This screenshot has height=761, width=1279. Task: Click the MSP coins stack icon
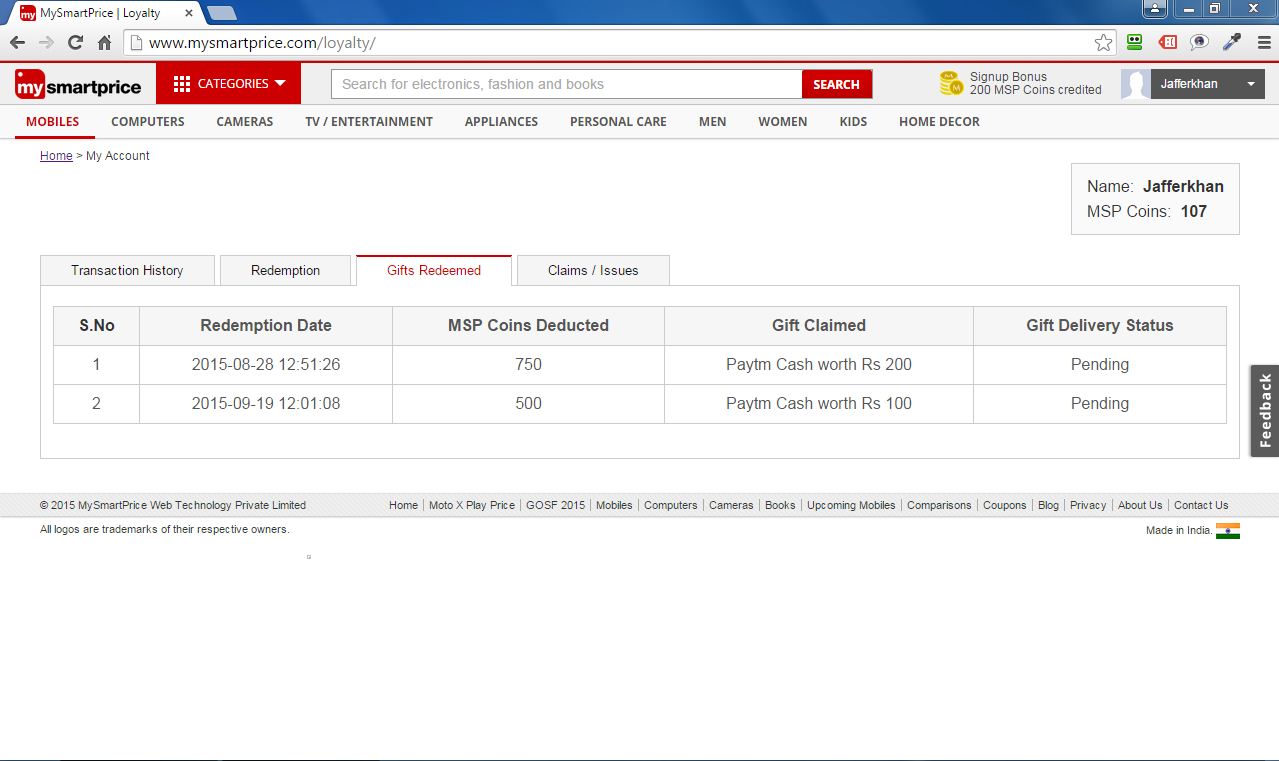[951, 83]
